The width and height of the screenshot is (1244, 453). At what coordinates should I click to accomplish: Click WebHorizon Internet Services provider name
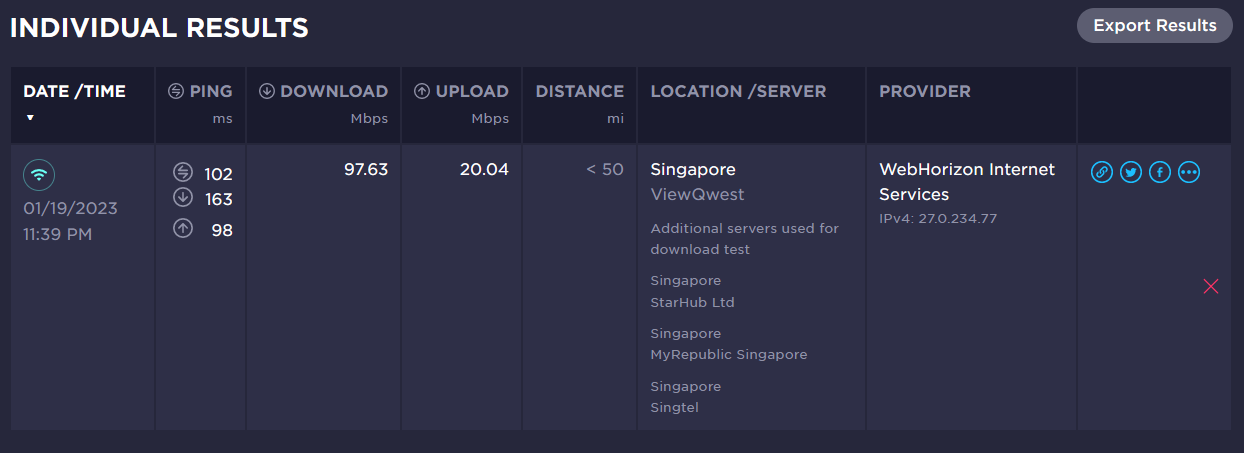[967, 182]
